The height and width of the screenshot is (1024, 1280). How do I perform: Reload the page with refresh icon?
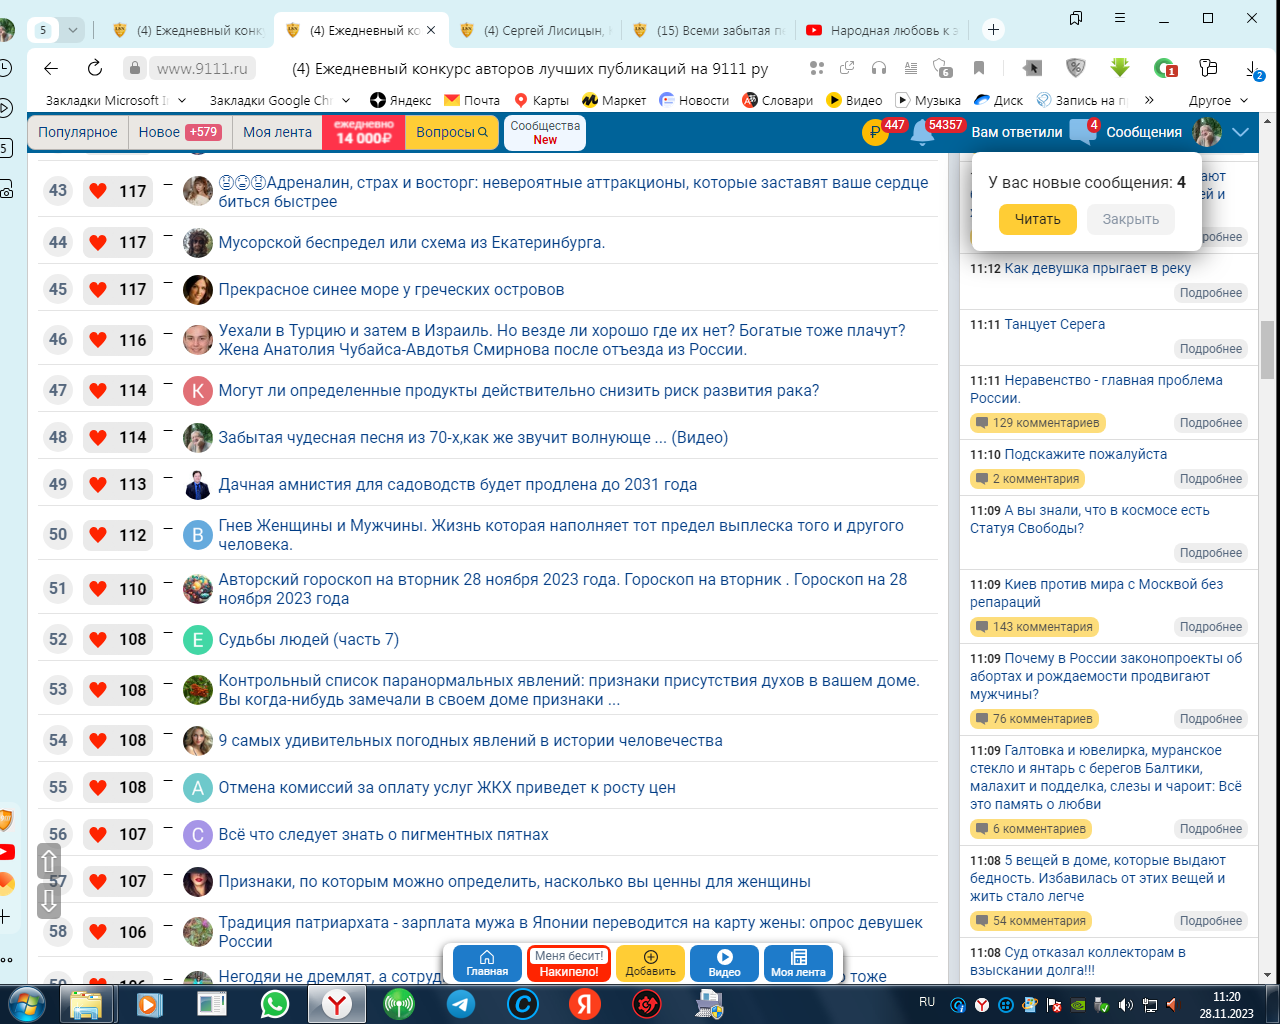tap(95, 68)
